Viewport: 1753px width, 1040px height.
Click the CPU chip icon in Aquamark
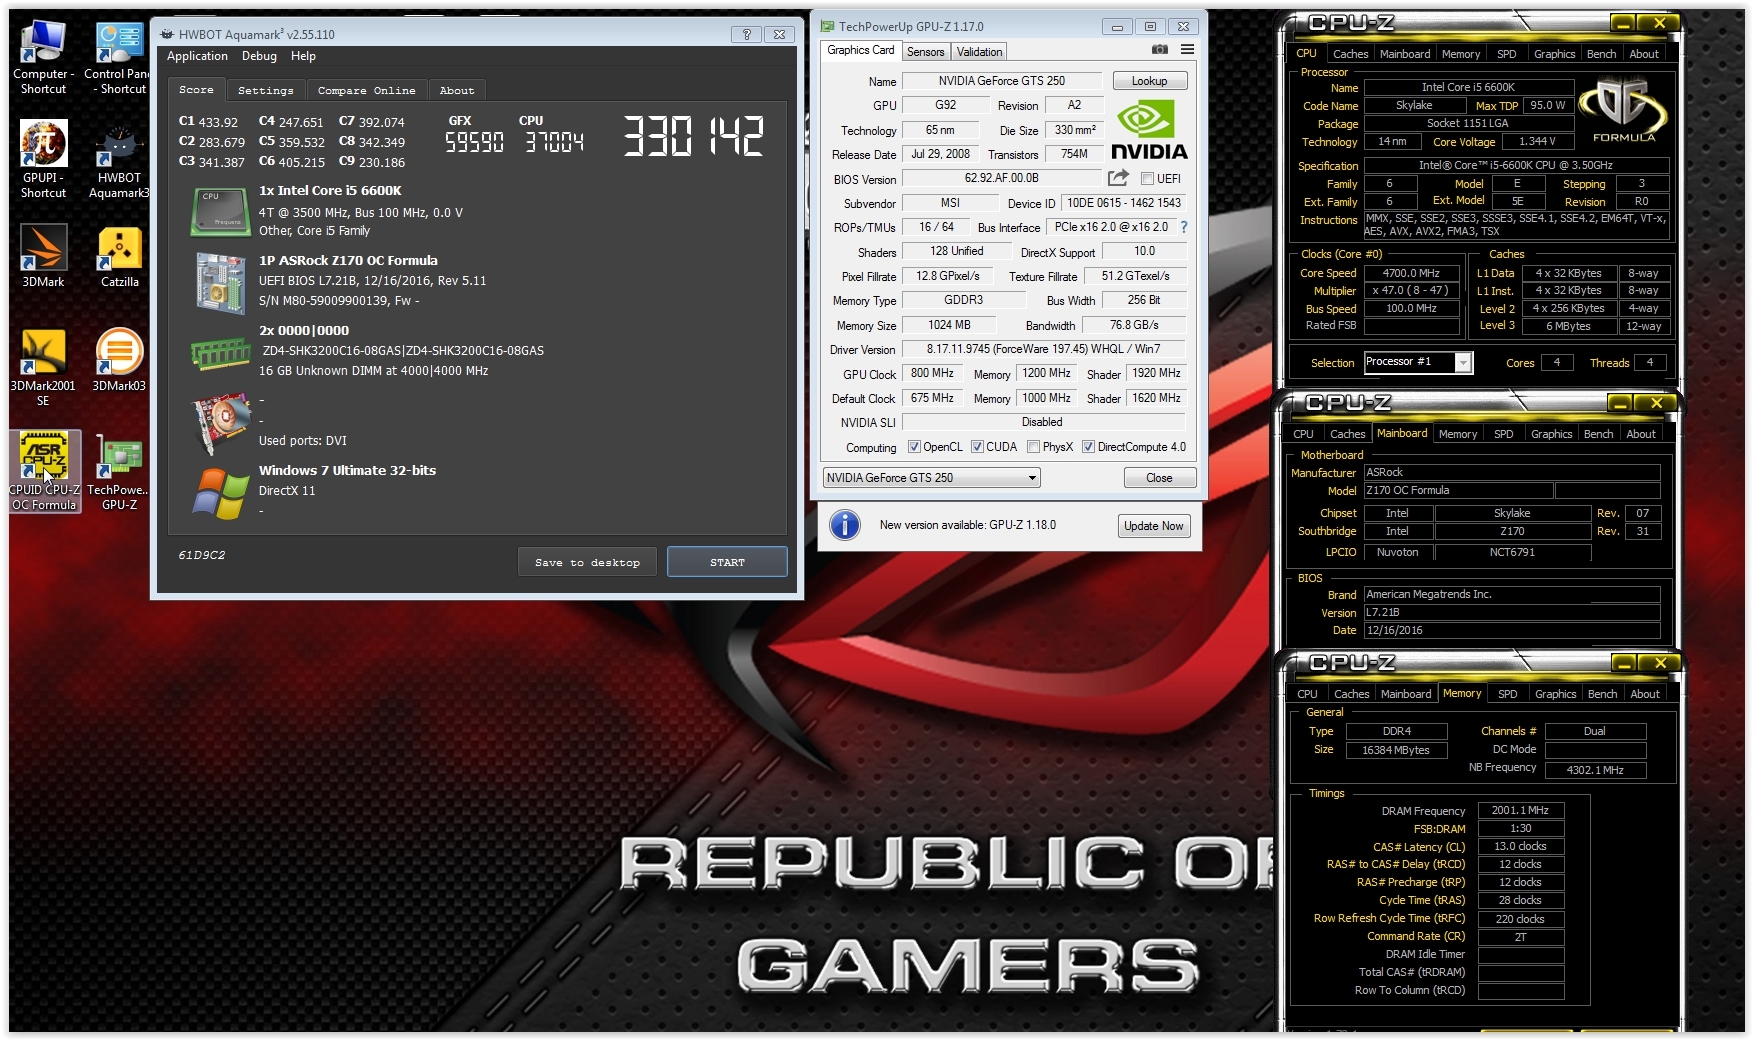point(219,212)
